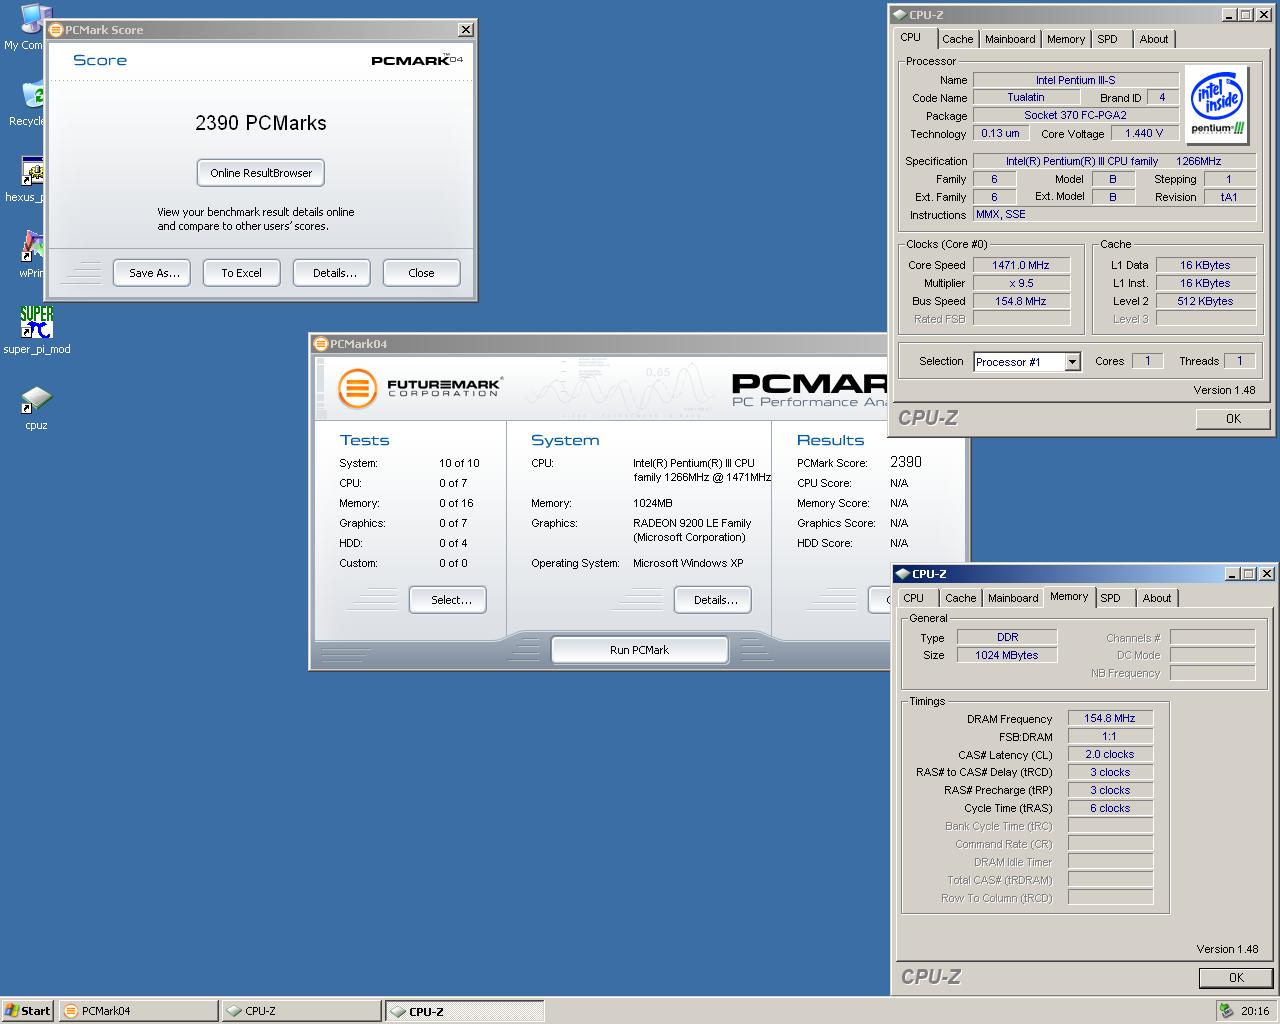
Task: Click the Multiplier x 9.5 field
Action: 1021,283
